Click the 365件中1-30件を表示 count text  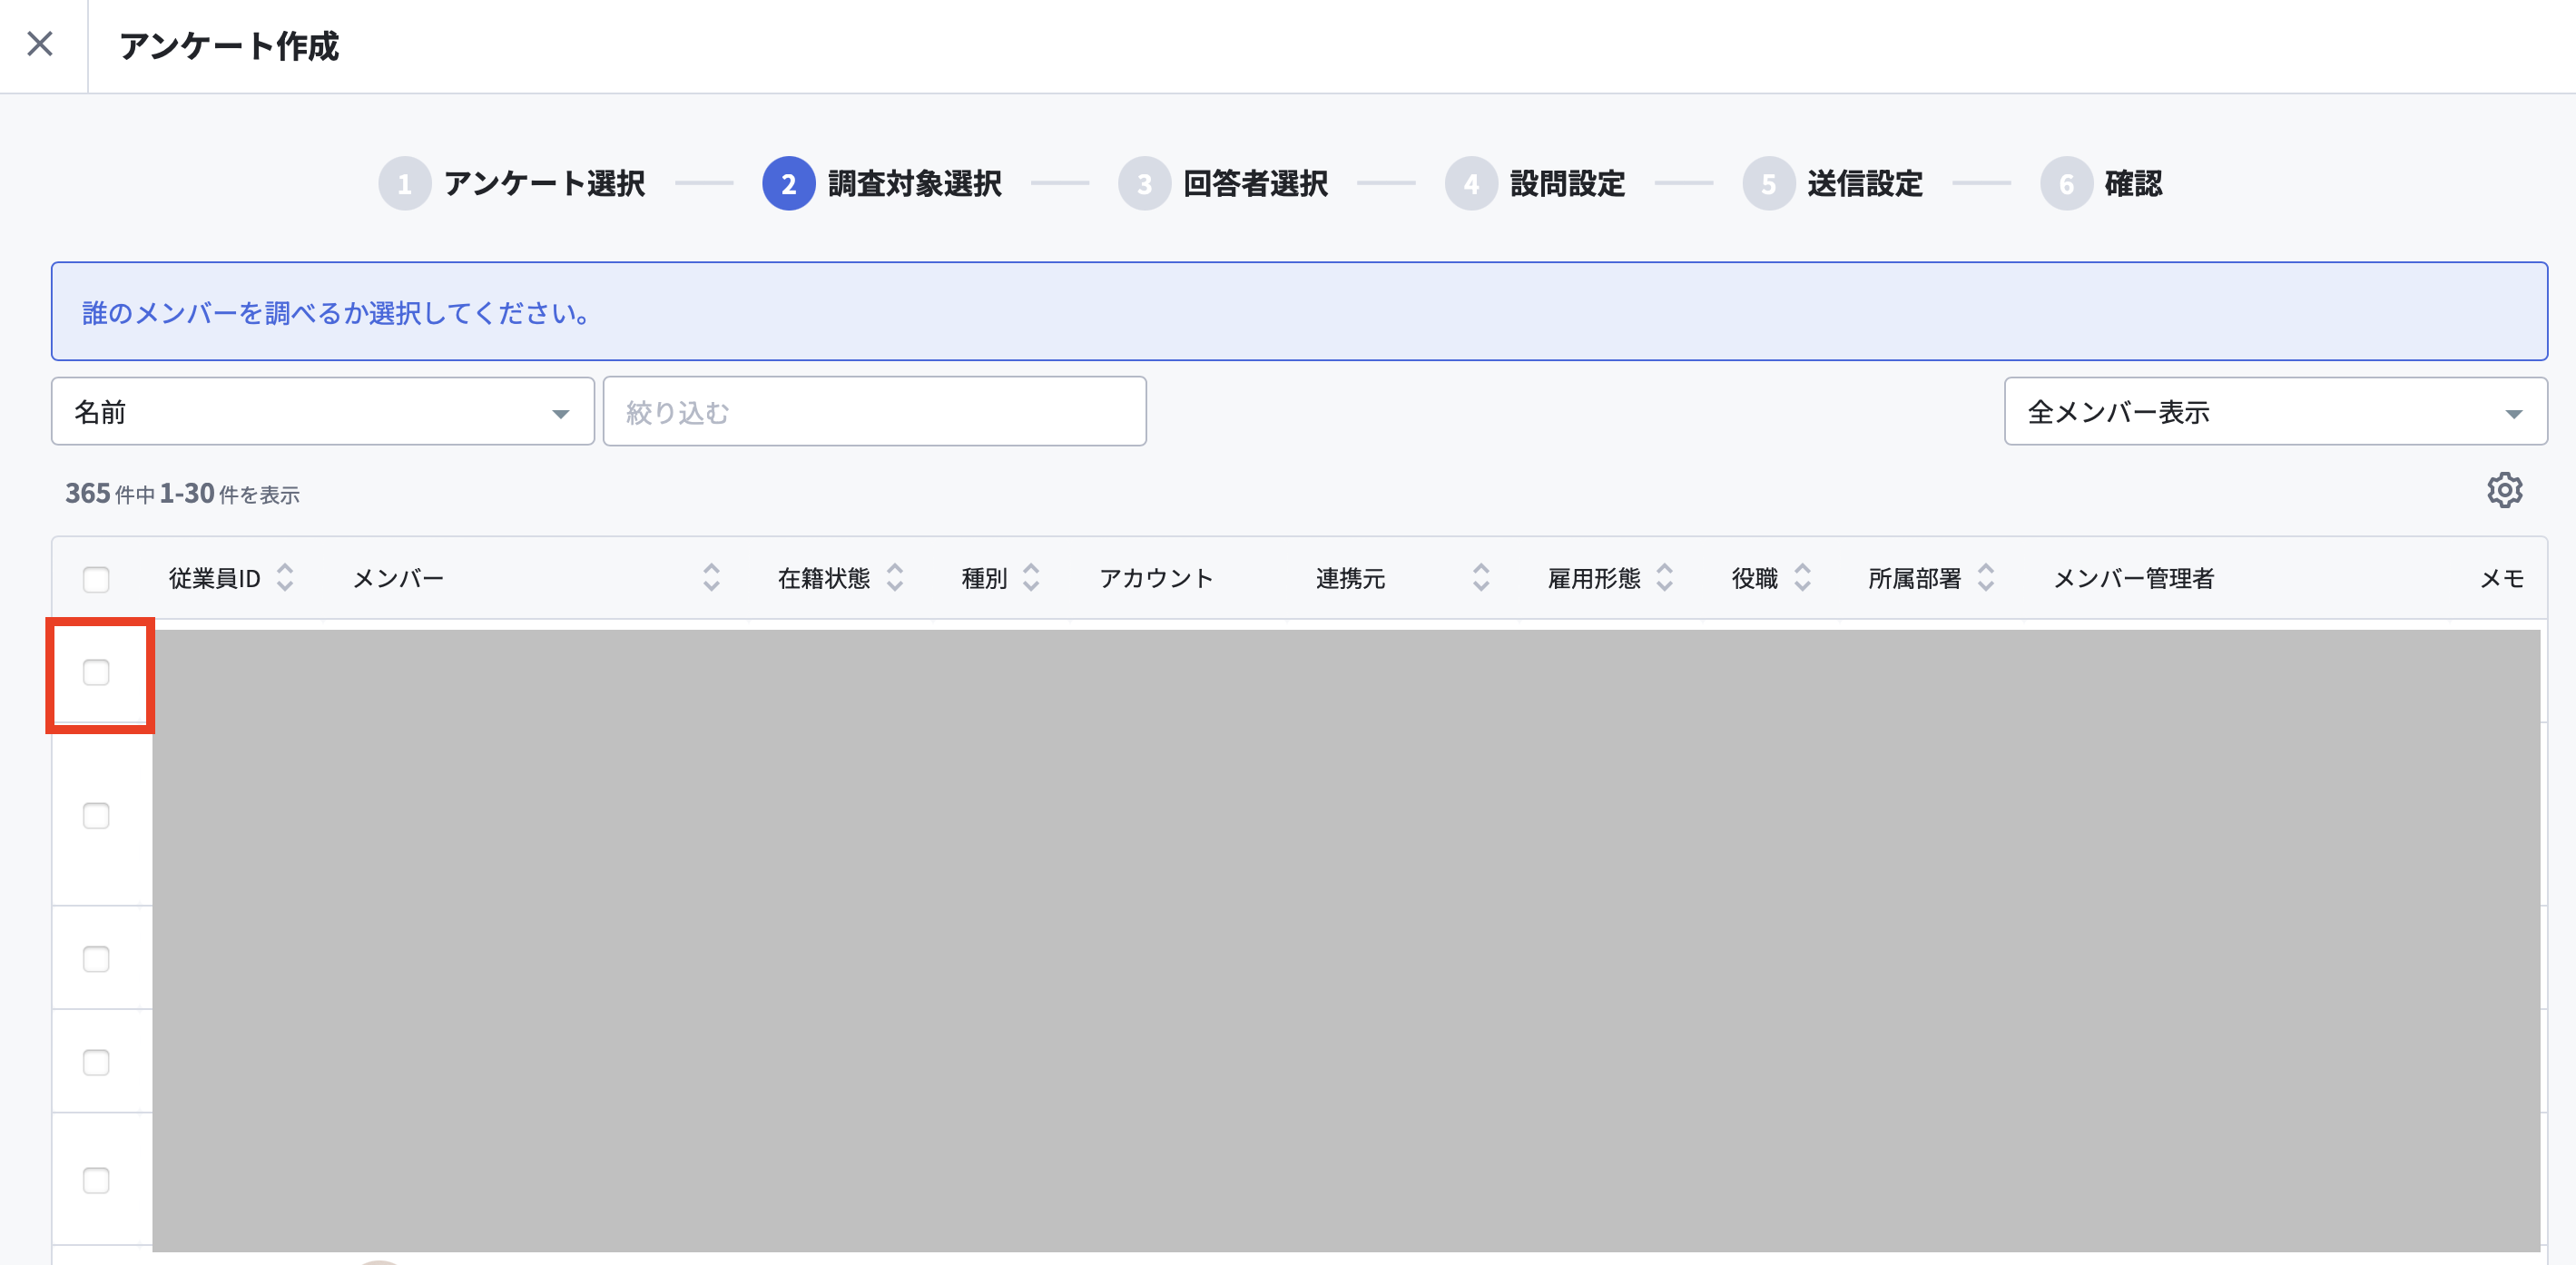[x=182, y=493]
